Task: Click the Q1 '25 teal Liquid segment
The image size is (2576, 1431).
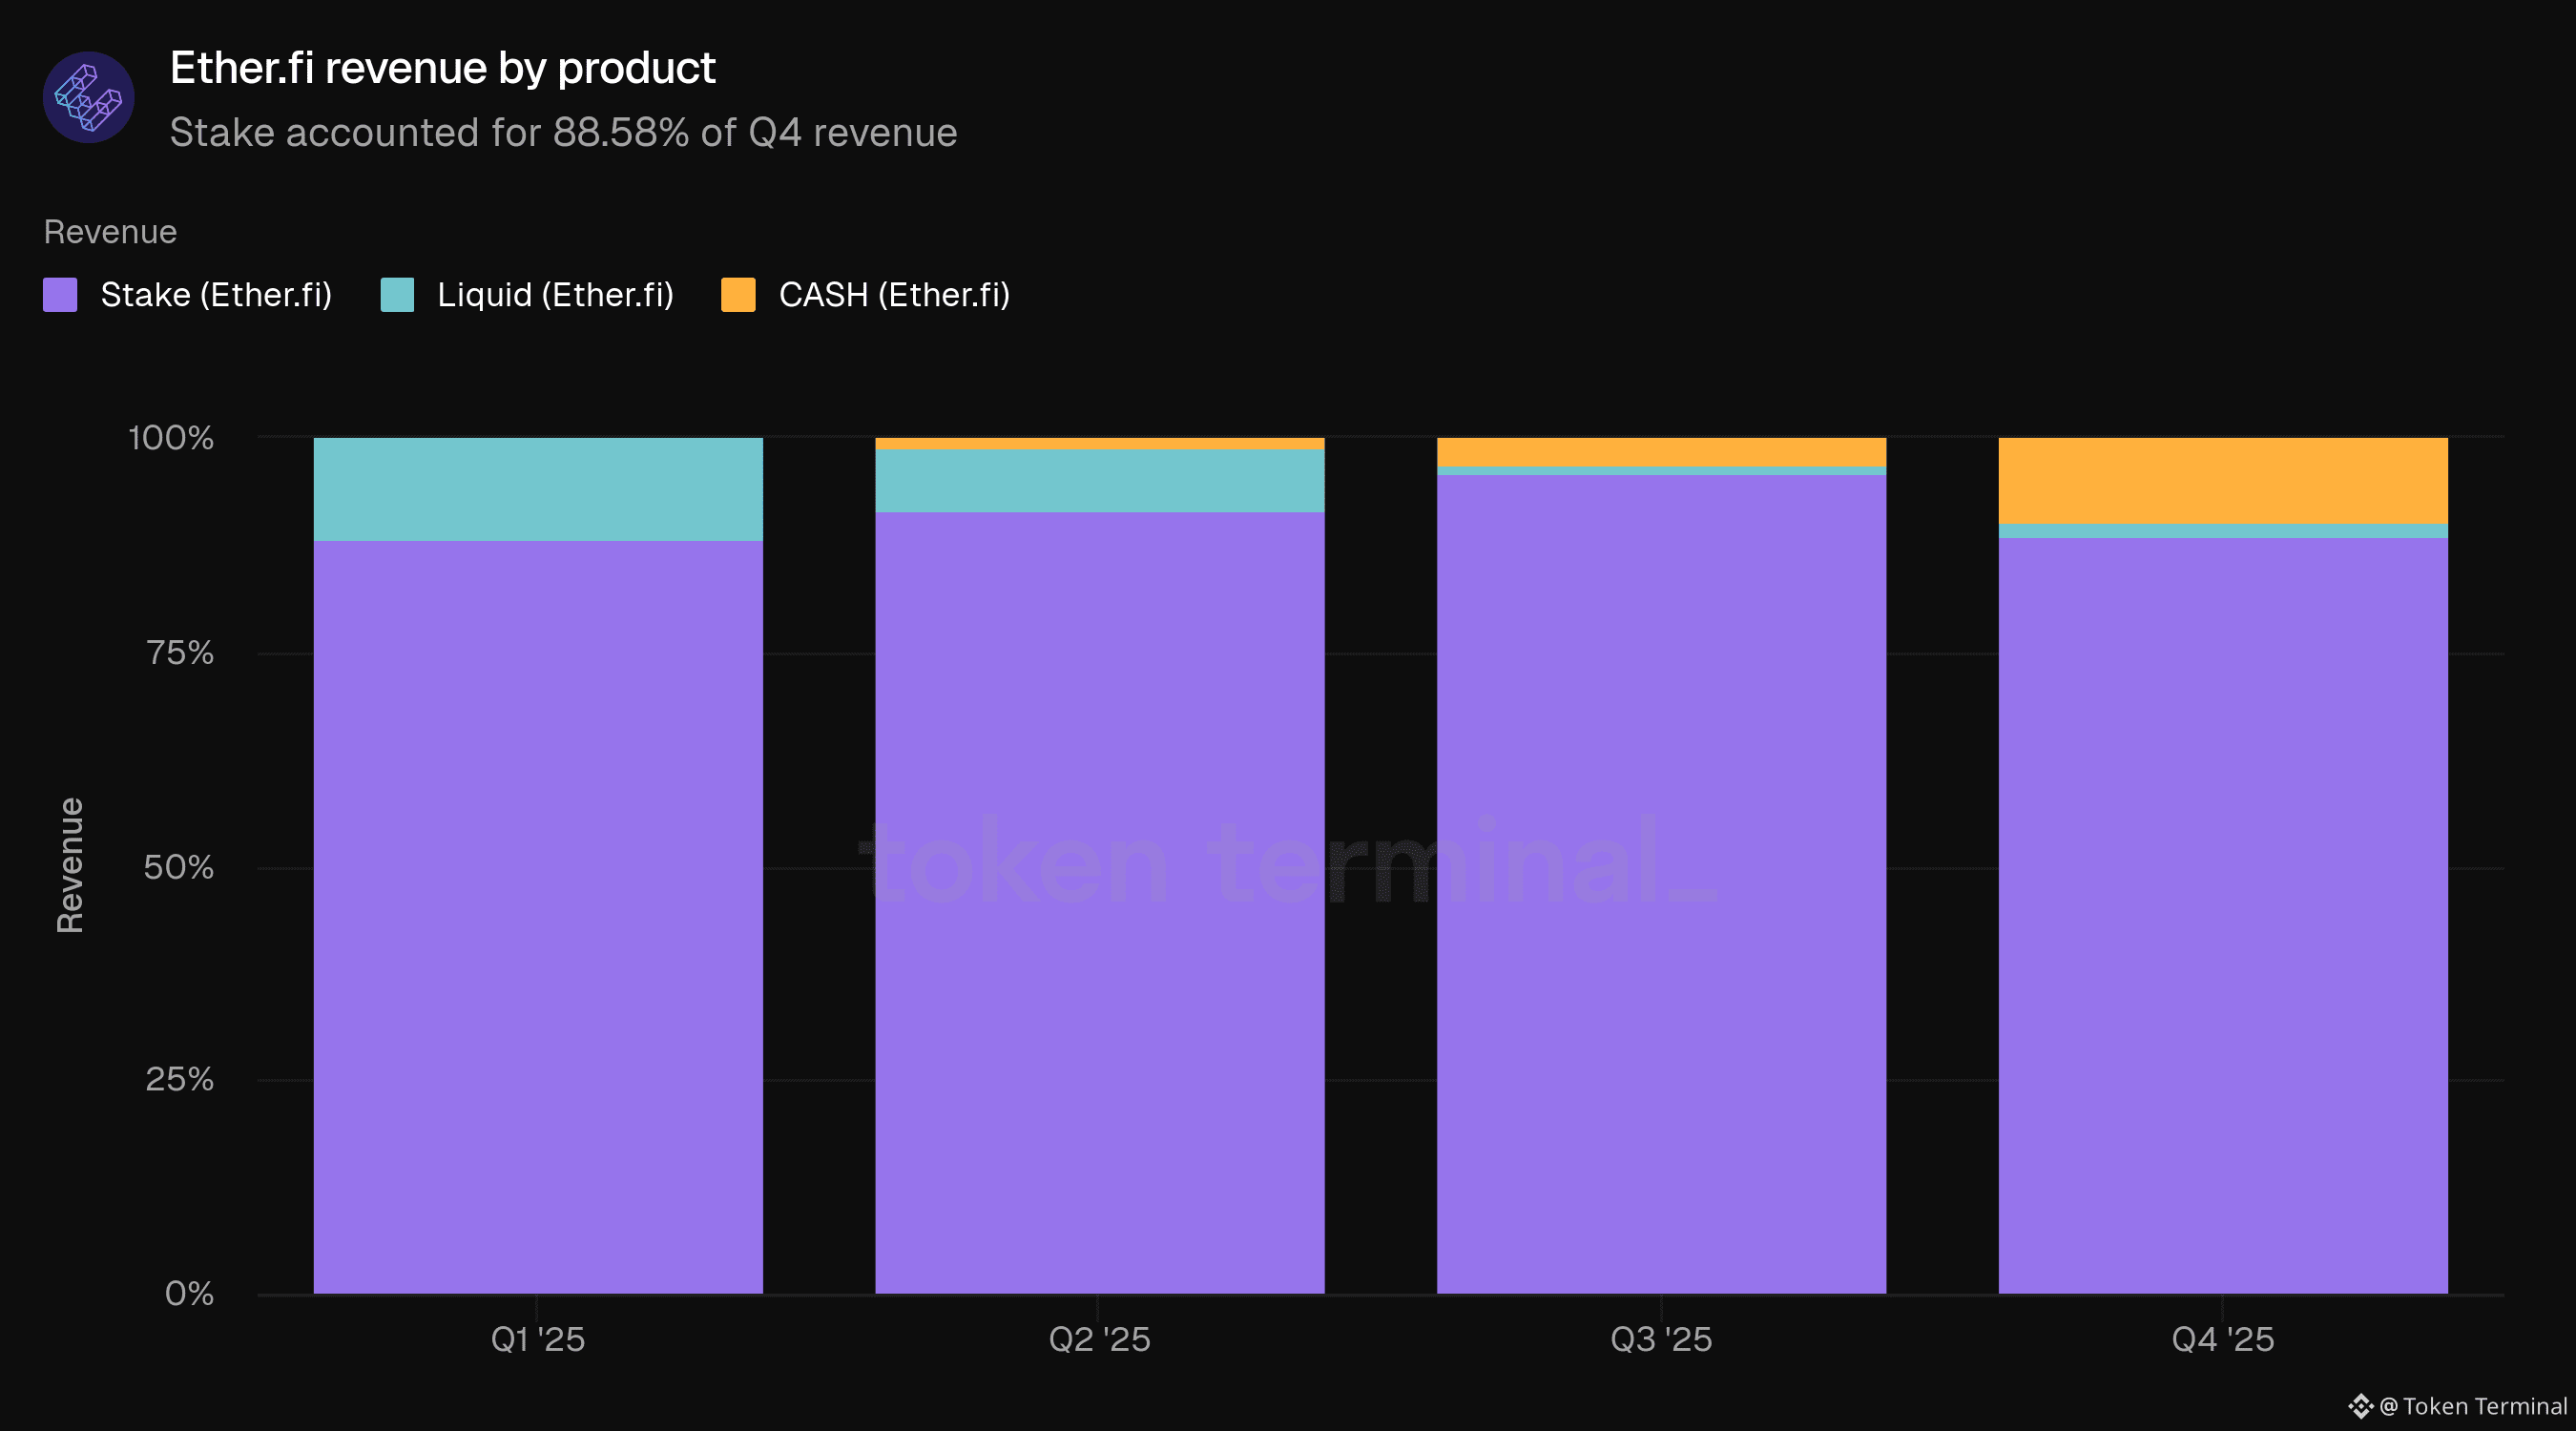Action: click(x=538, y=489)
